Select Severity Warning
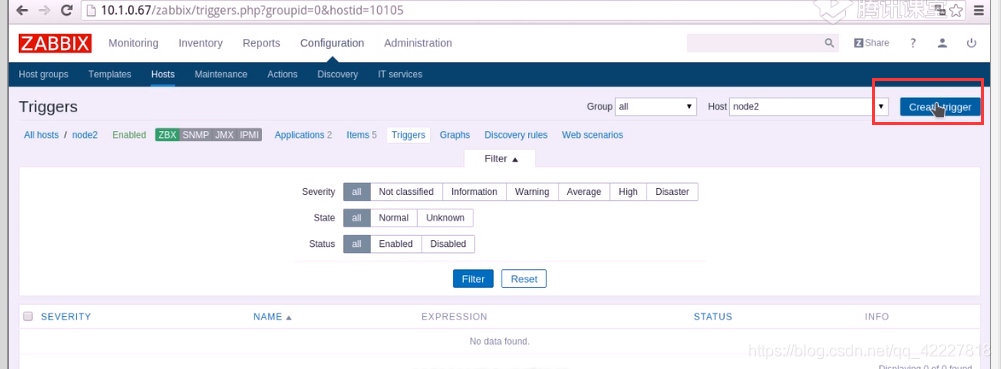 (532, 192)
